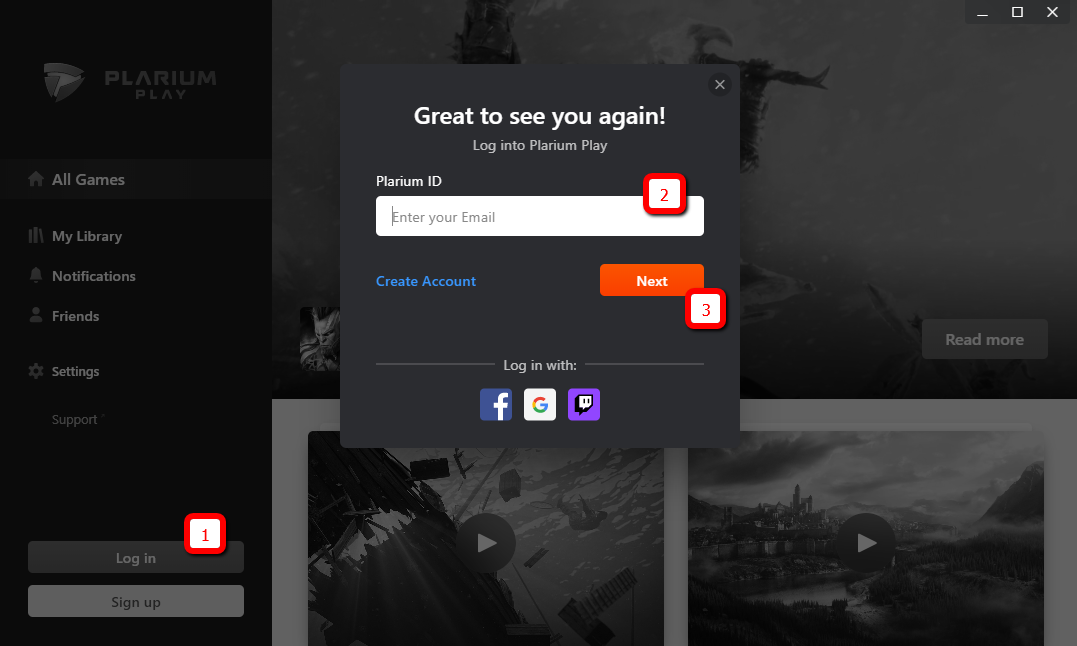Click the Read more button
Viewport: 1077px width, 646px height.
pos(984,340)
